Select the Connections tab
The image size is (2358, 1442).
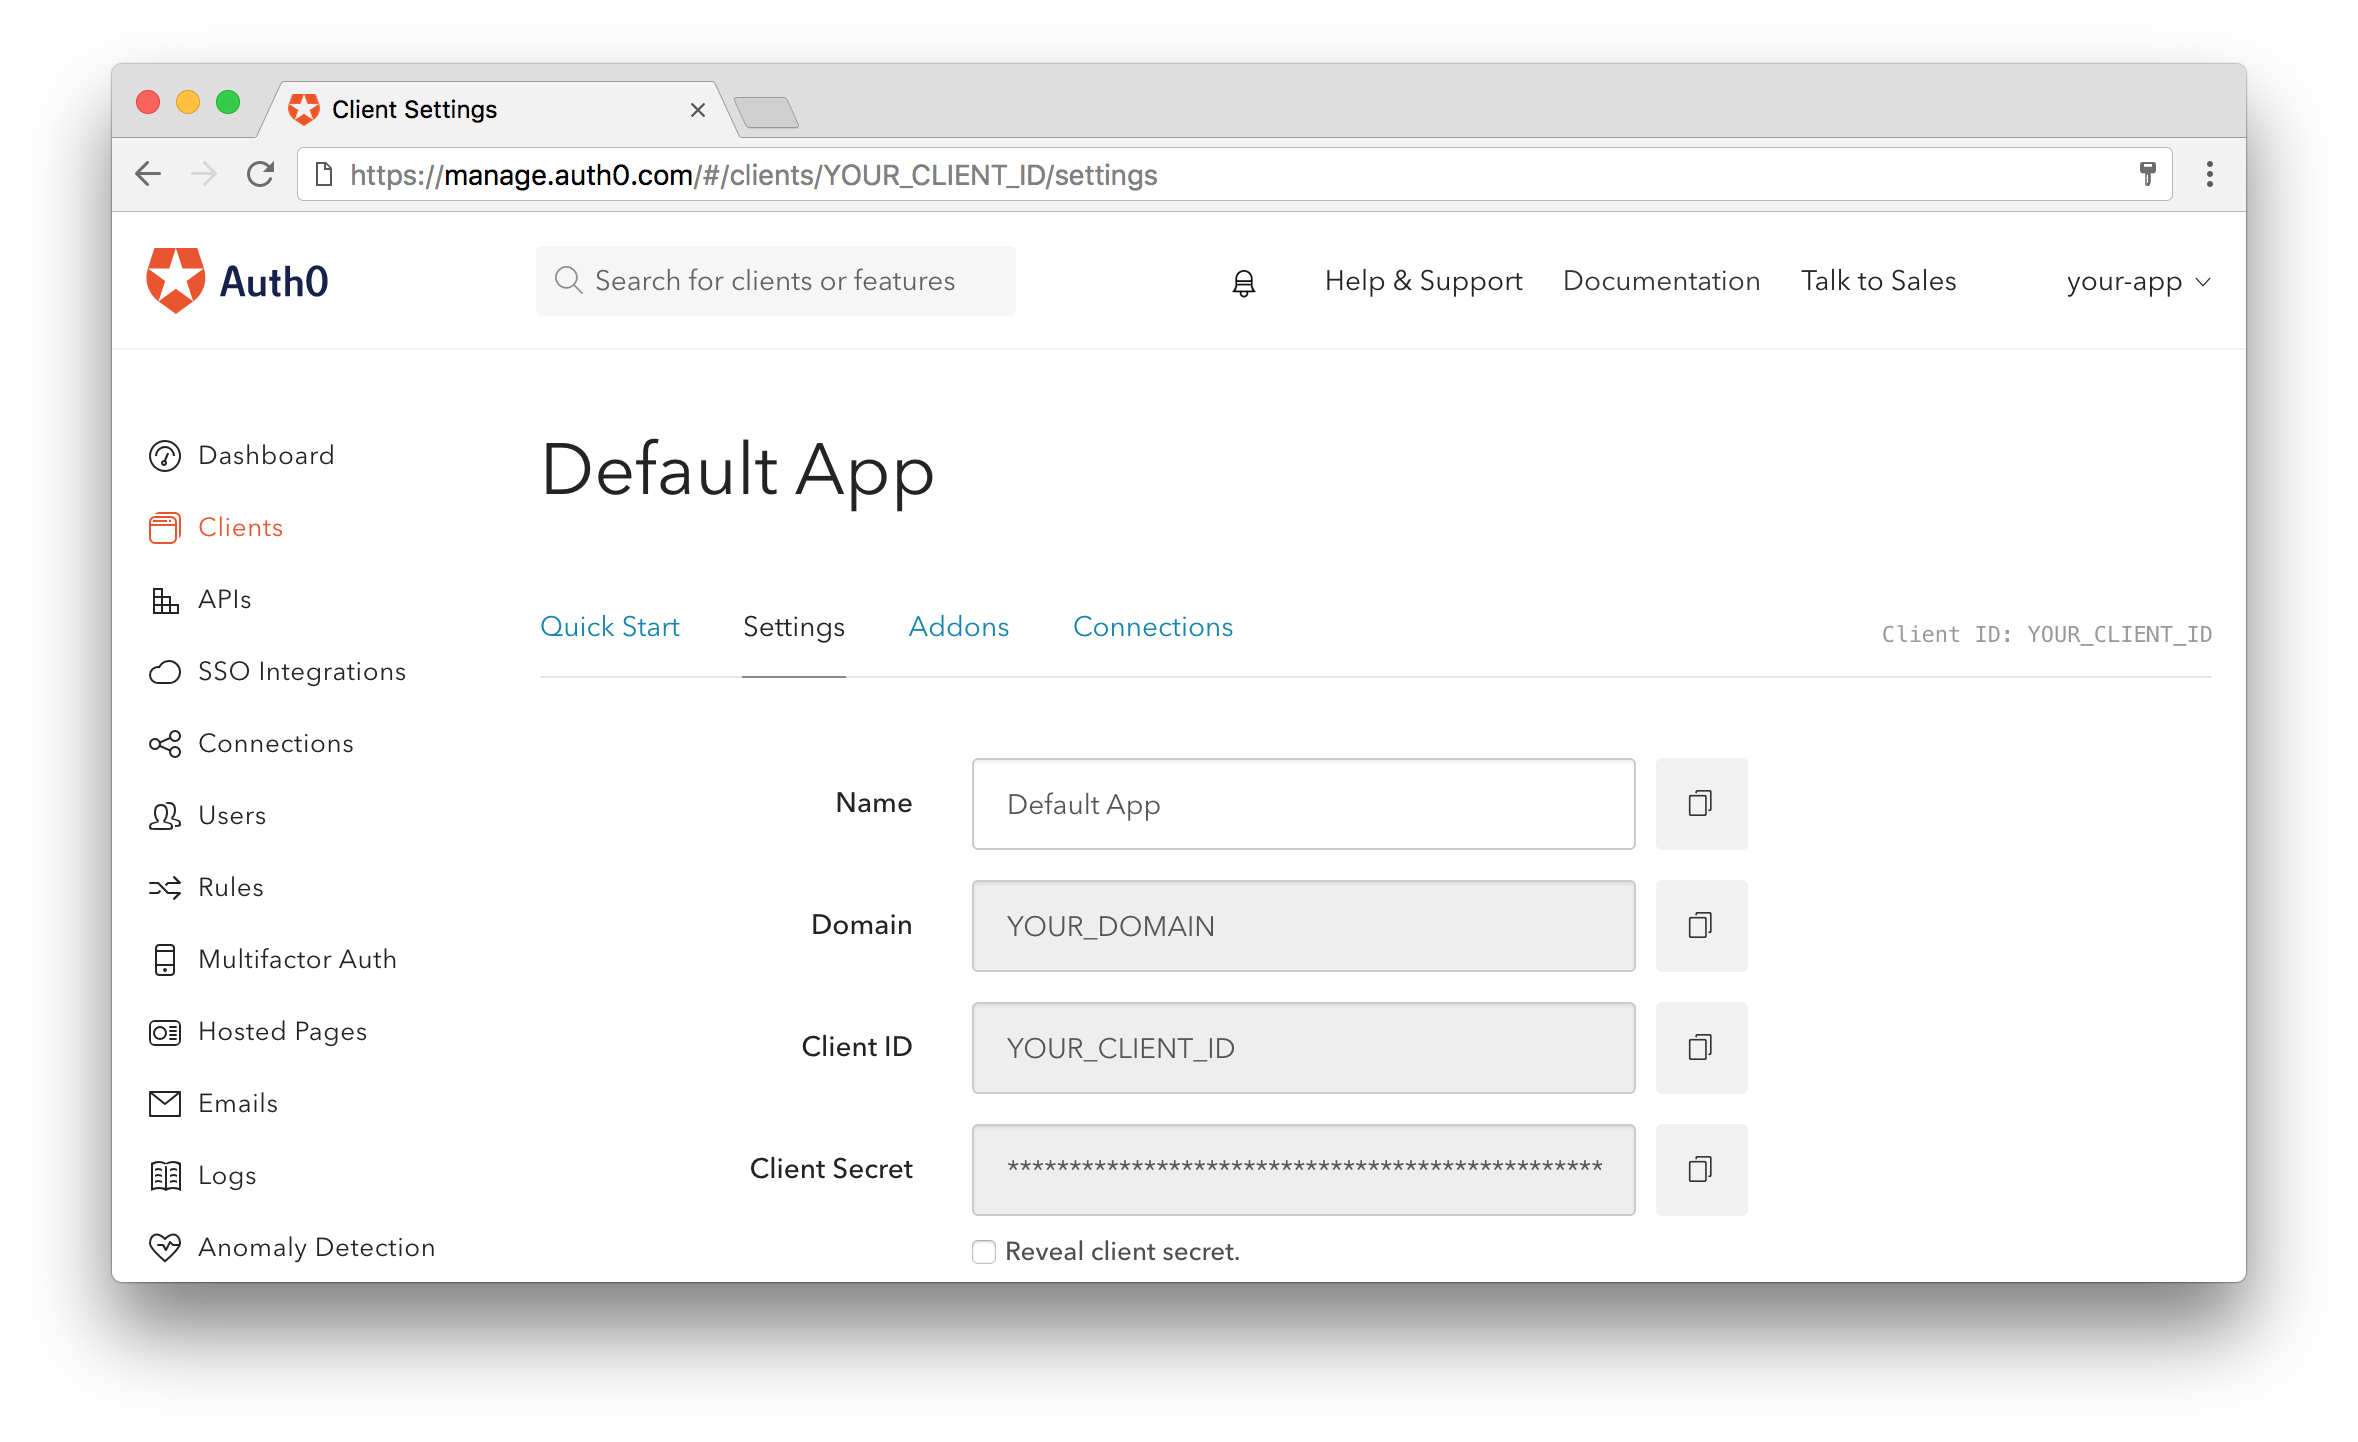(1154, 625)
